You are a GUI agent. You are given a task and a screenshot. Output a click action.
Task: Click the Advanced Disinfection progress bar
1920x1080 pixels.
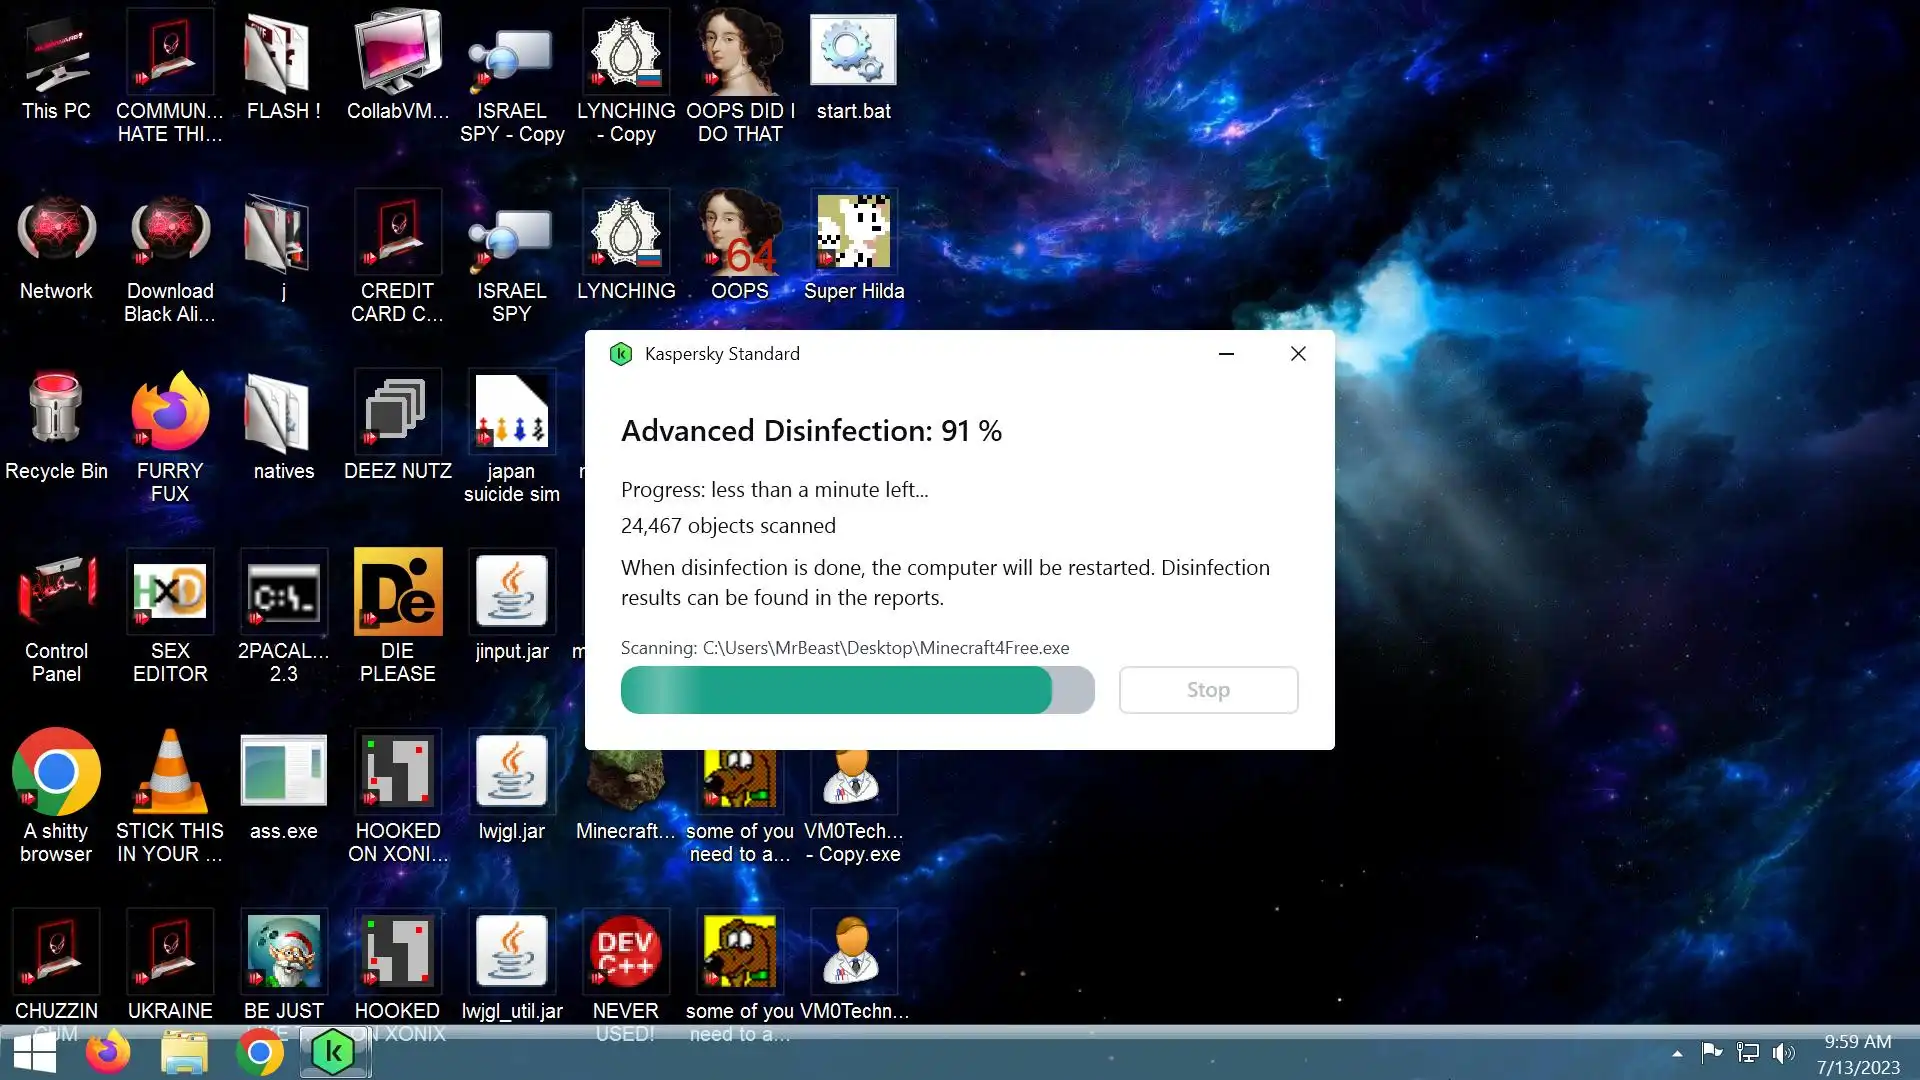click(x=857, y=690)
